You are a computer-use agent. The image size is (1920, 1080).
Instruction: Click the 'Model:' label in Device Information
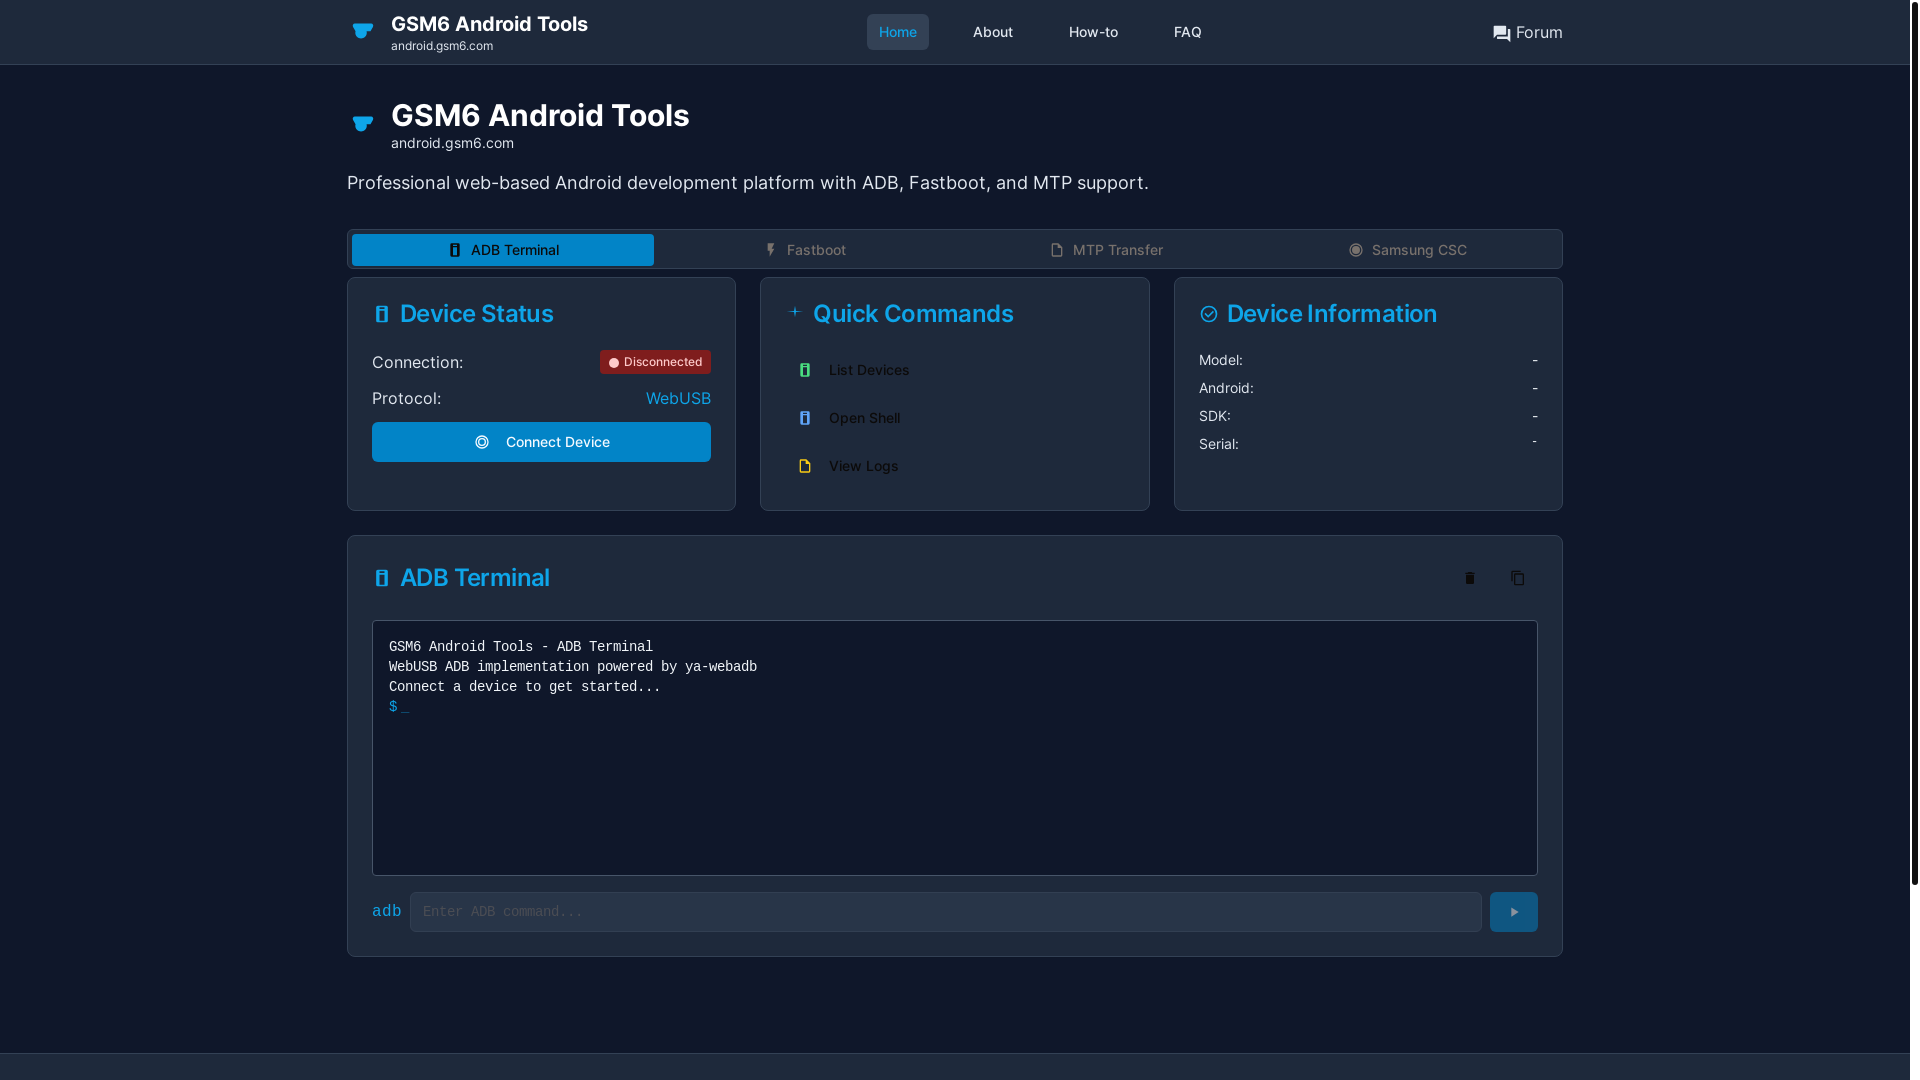click(x=1221, y=360)
